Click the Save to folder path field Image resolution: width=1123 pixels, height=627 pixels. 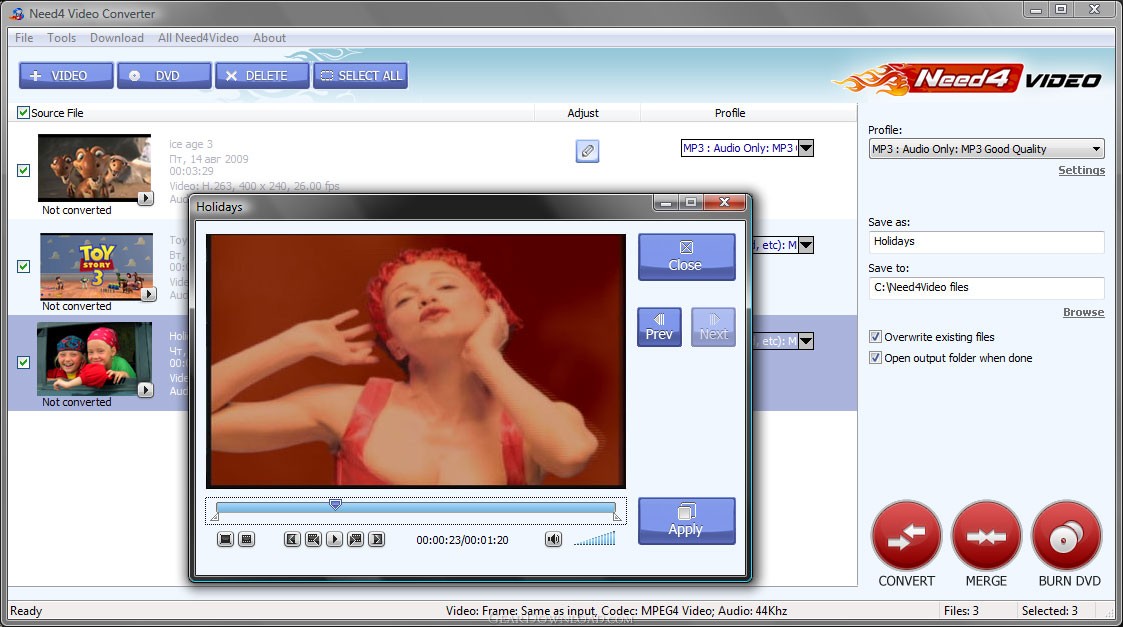pyautogui.click(x=986, y=287)
